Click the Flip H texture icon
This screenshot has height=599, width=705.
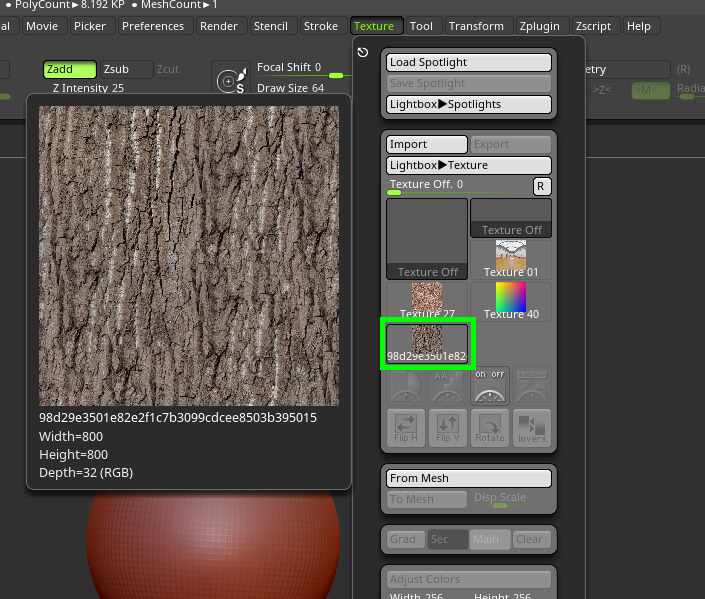[x=406, y=427]
